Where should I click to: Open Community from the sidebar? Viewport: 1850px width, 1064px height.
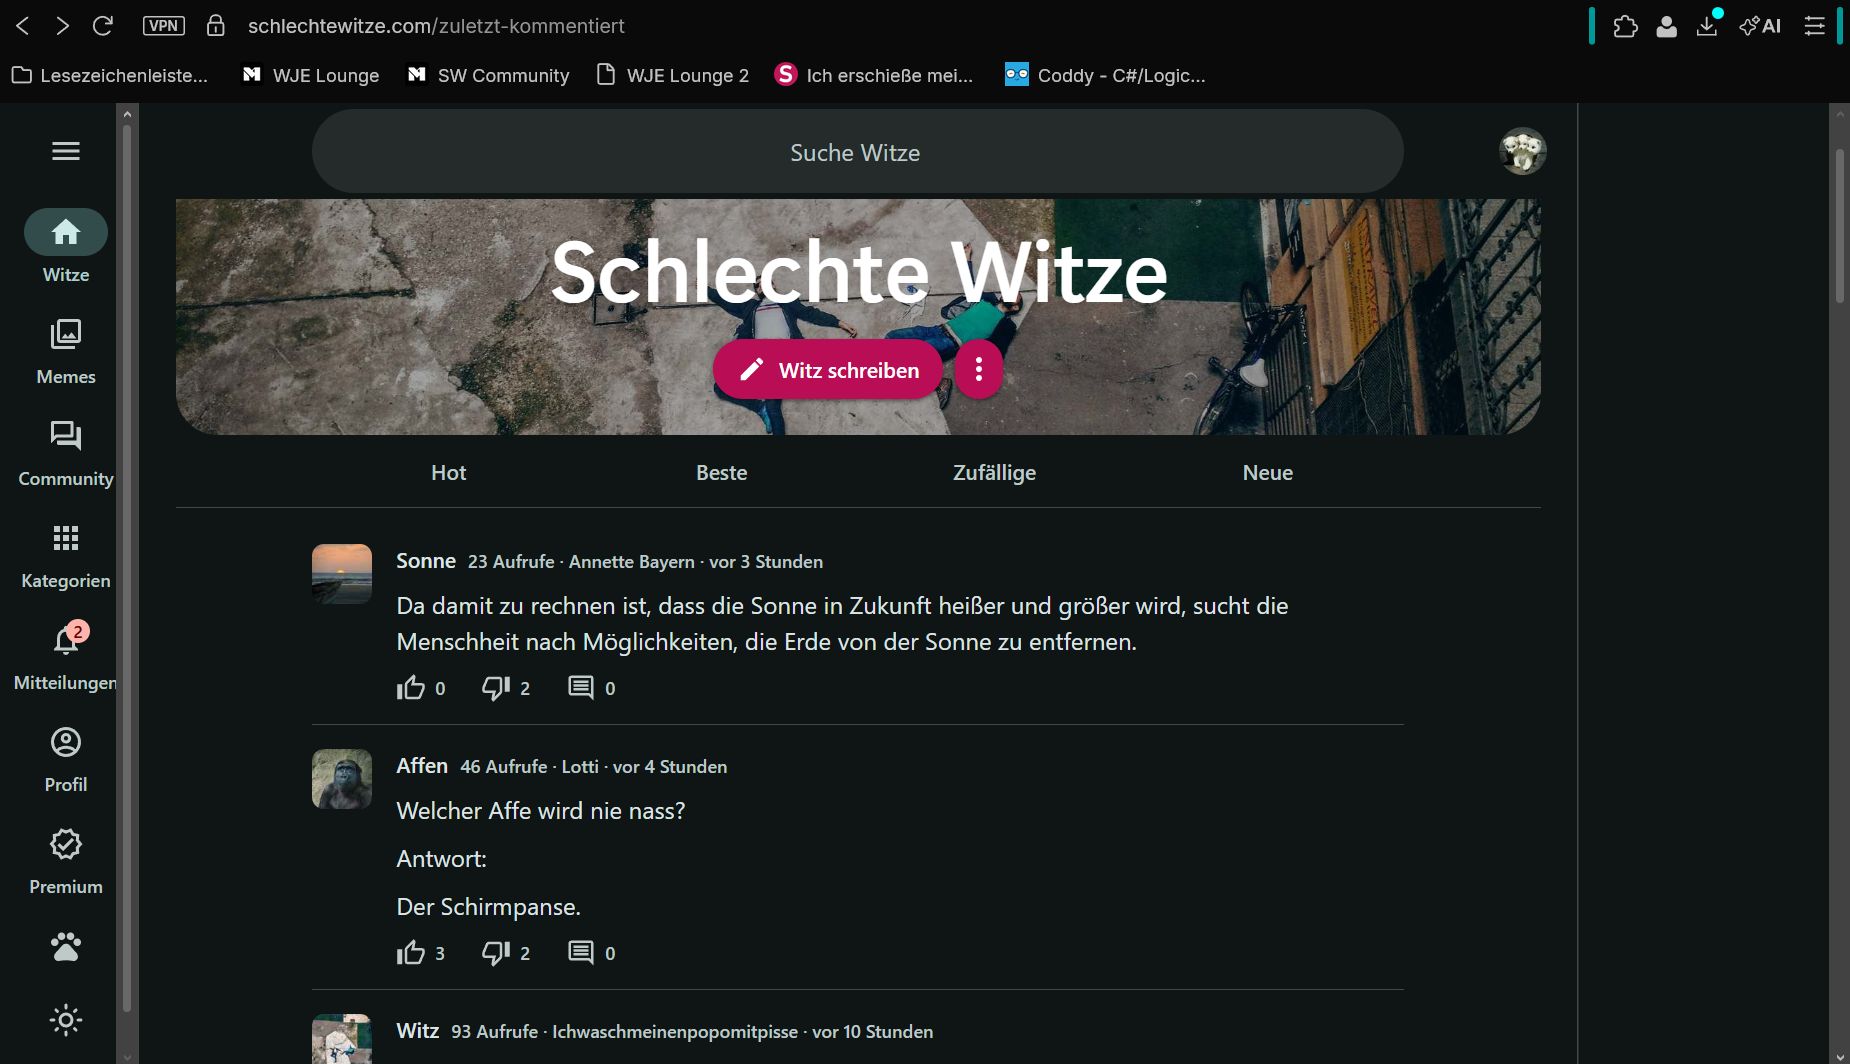point(66,454)
